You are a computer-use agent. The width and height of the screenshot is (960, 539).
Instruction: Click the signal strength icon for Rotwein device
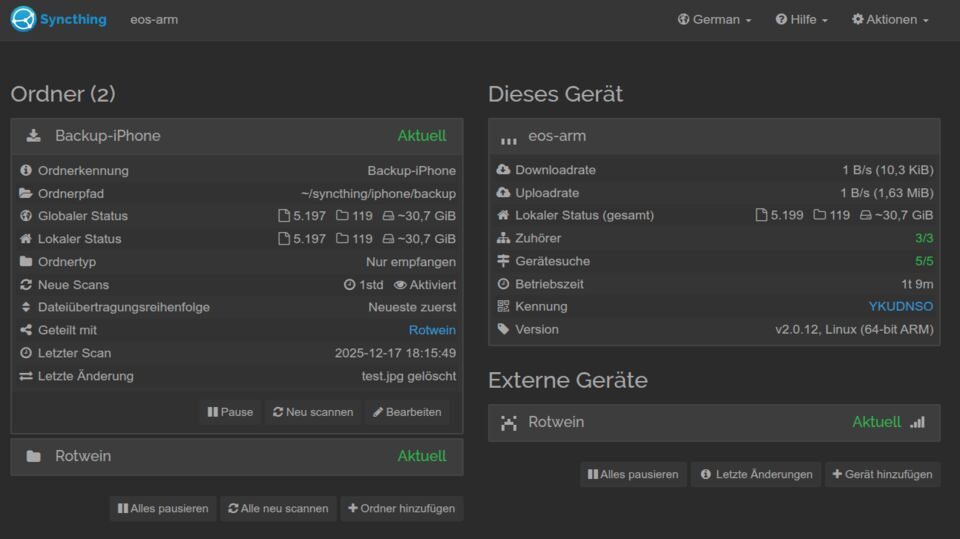[x=917, y=422]
